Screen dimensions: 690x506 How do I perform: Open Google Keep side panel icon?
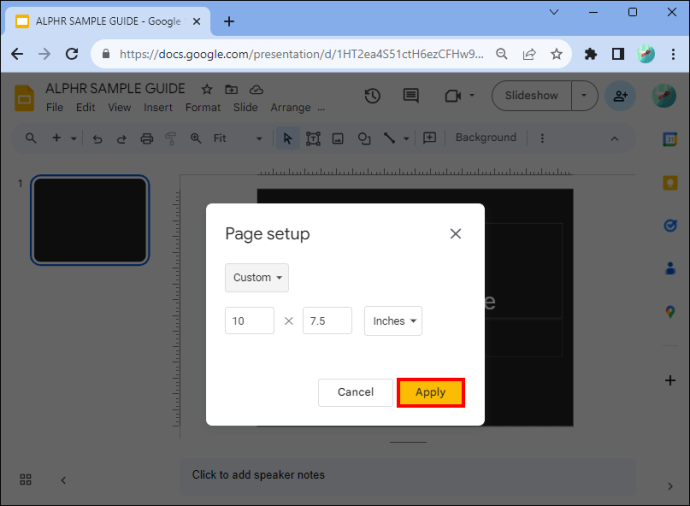click(x=670, y=182)
